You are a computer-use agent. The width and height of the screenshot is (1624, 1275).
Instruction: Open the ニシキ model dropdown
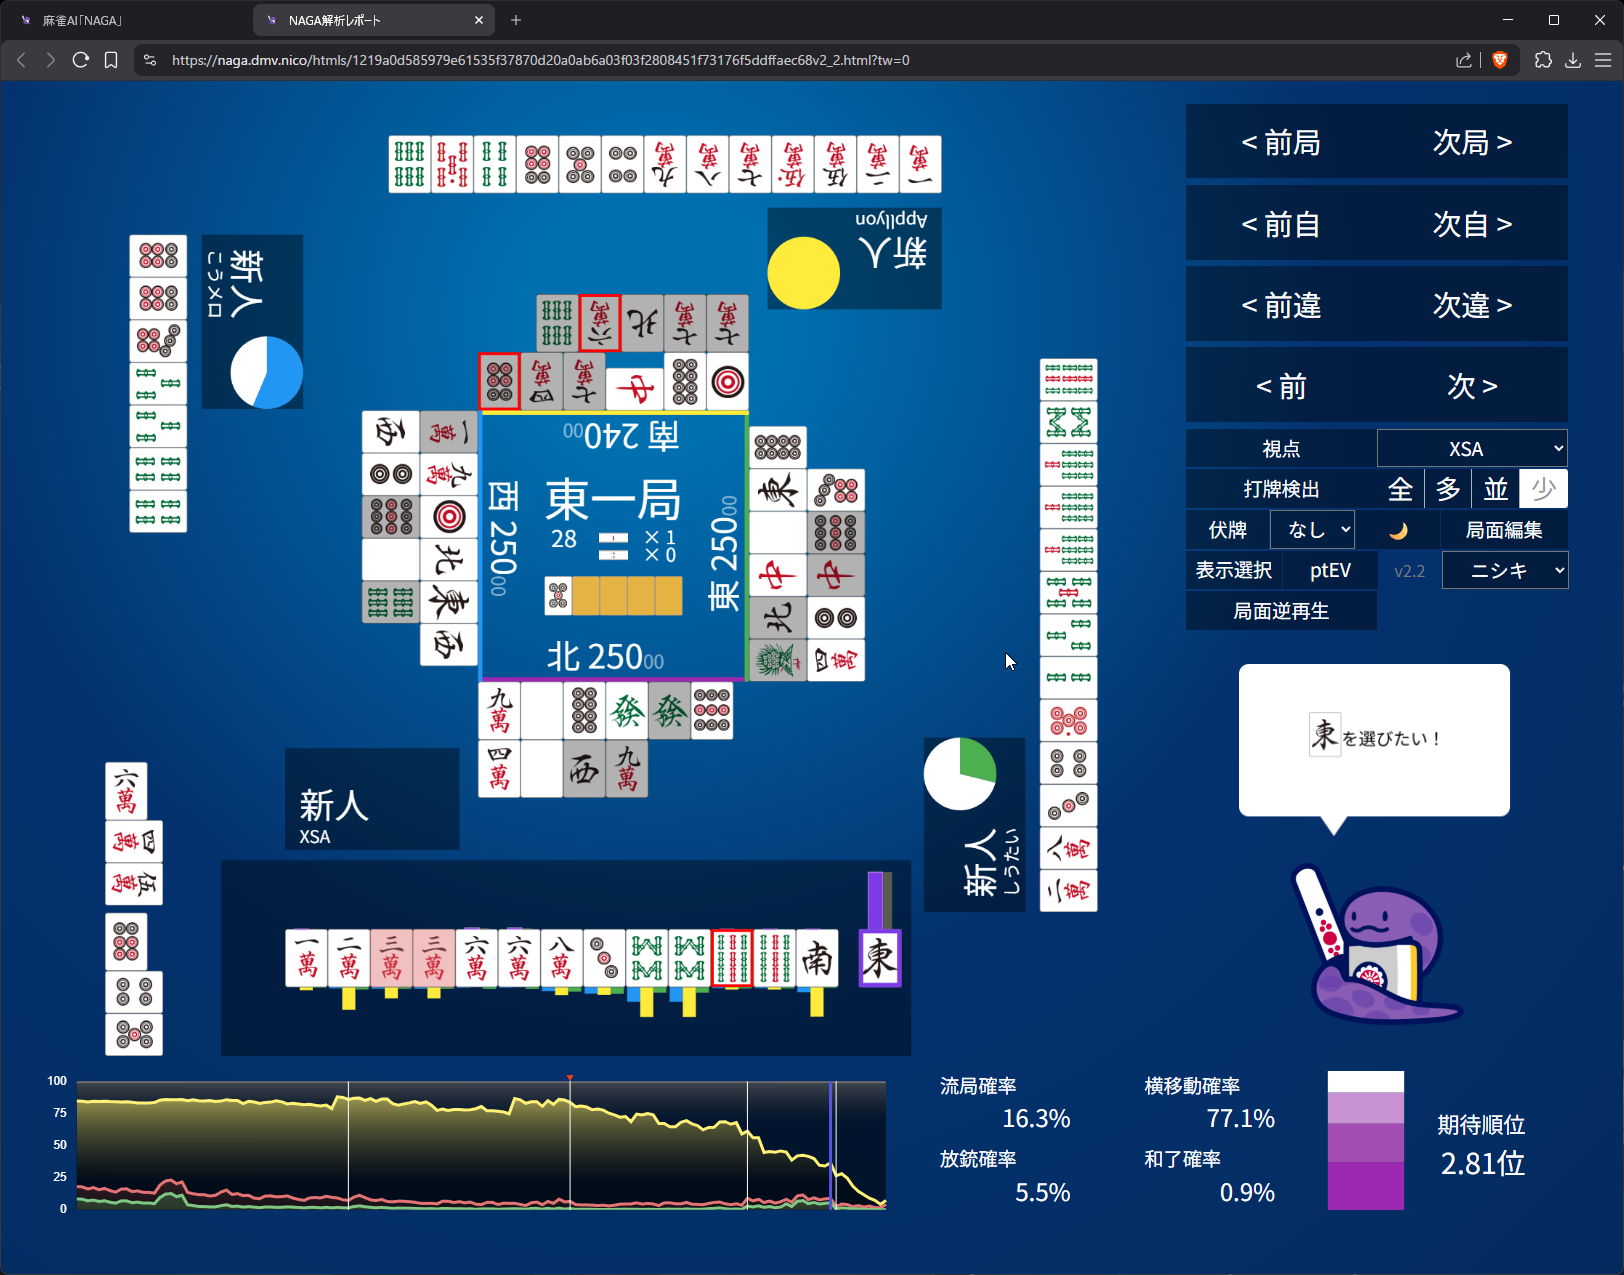(x=1505, y=571)
